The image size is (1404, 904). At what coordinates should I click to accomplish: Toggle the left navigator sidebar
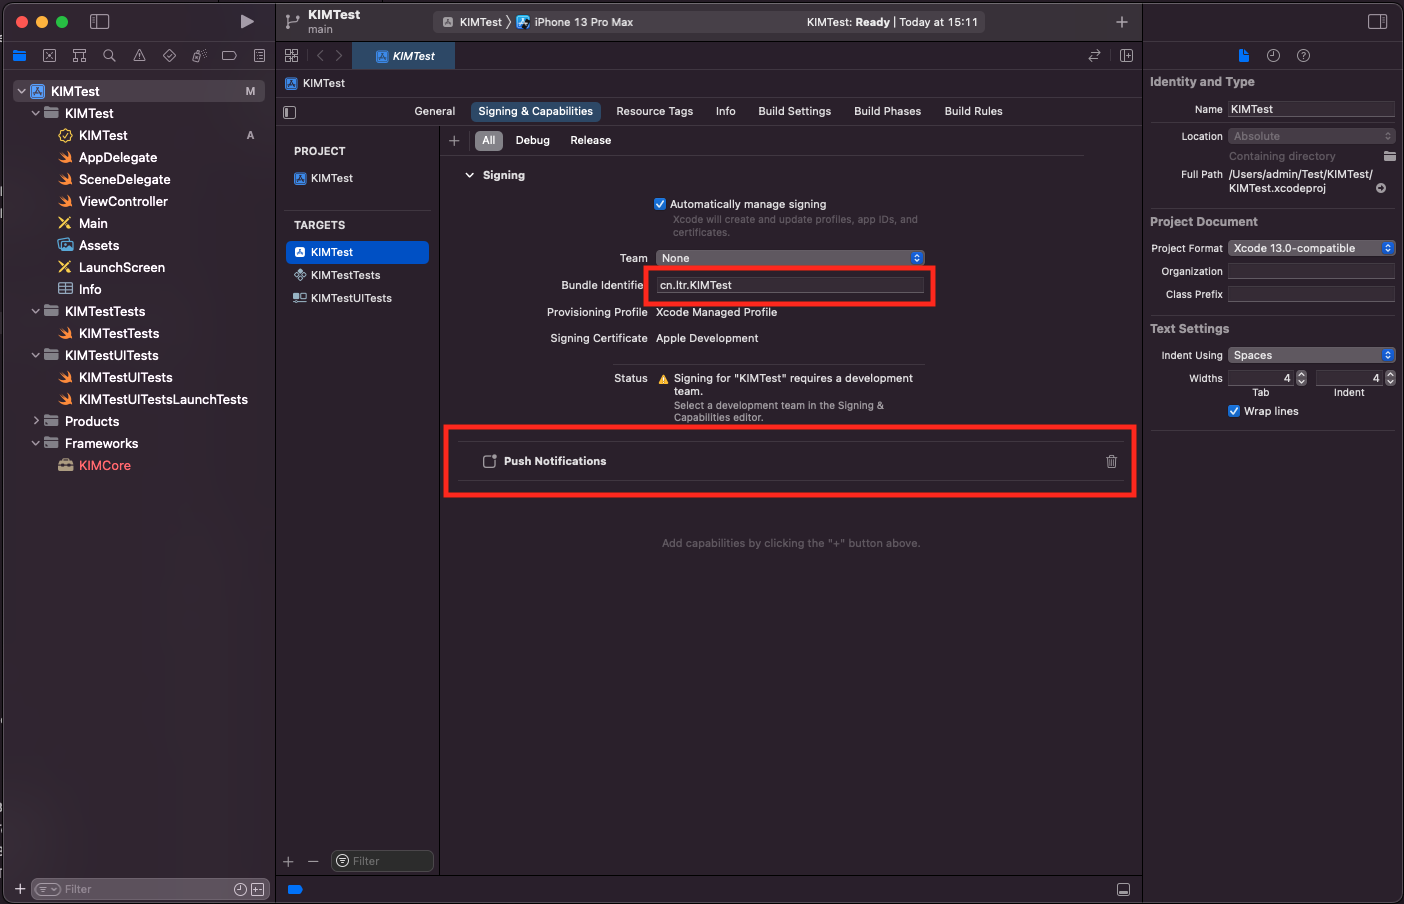pos(99,21)
